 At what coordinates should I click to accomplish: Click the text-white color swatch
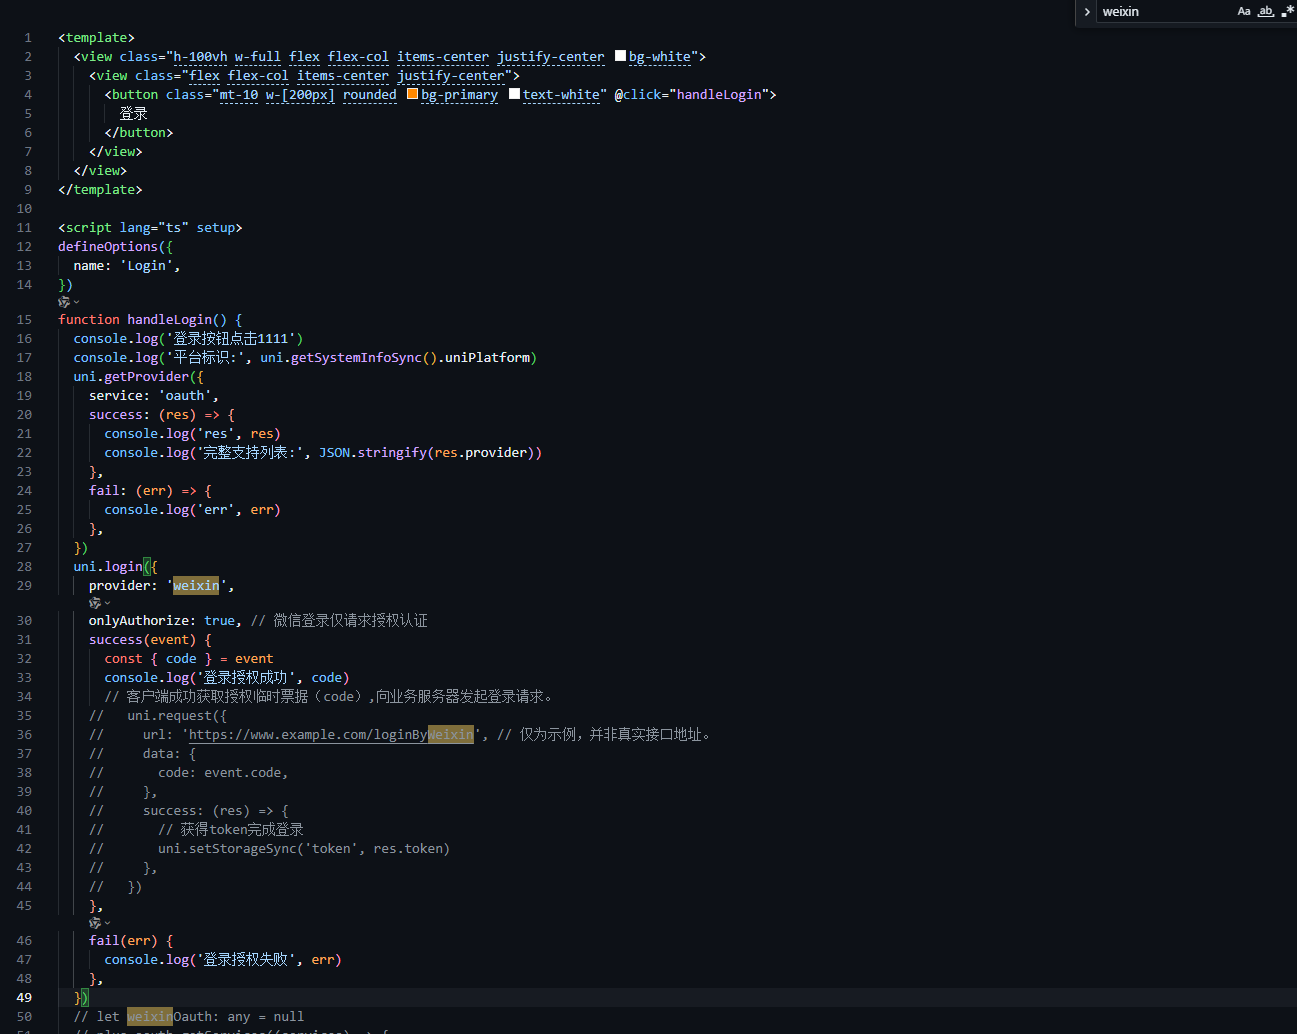pyautogui.click(x=514, y=94)
